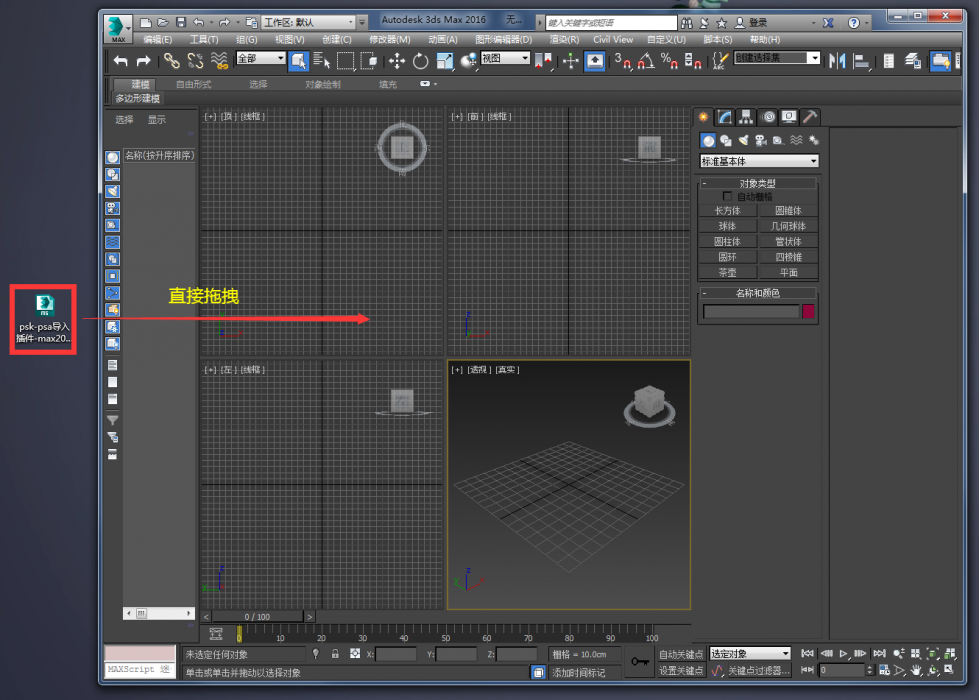
Task: Click the Select and Link chain icon
Action: click(171, 61)
